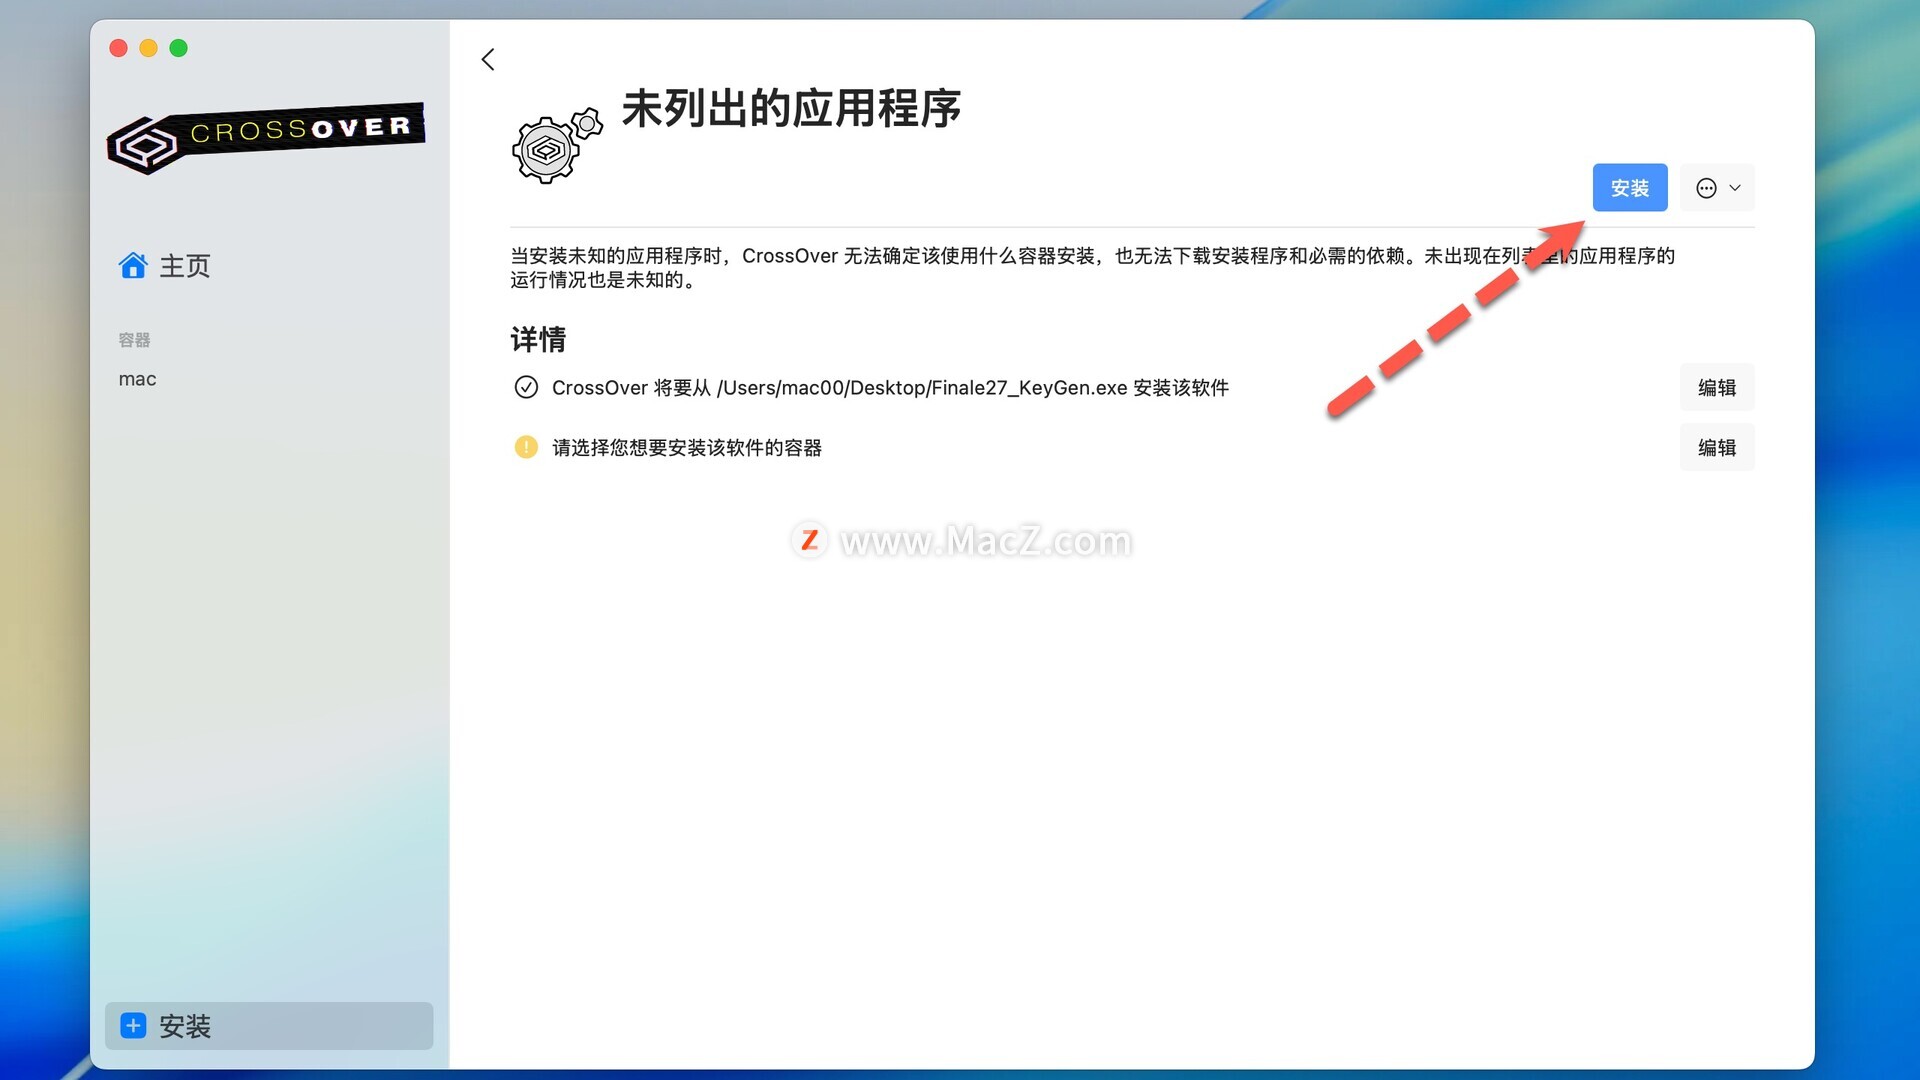Click the 容器 section header

pyautogui.click(x=135, y=340)
